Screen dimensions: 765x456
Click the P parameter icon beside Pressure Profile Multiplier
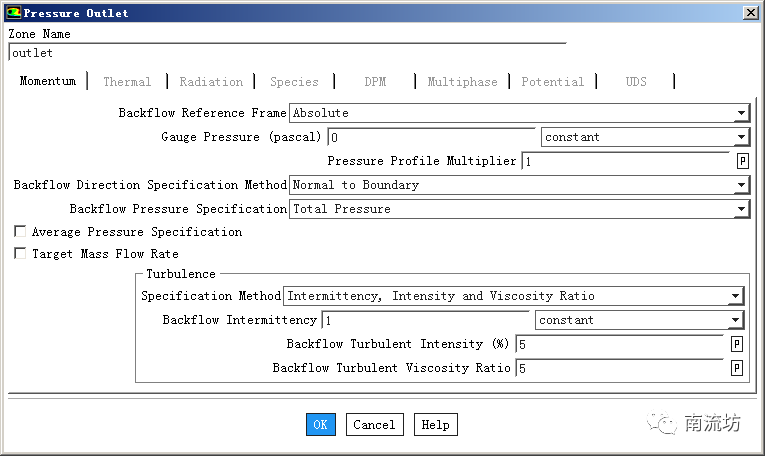click(742, 161)
